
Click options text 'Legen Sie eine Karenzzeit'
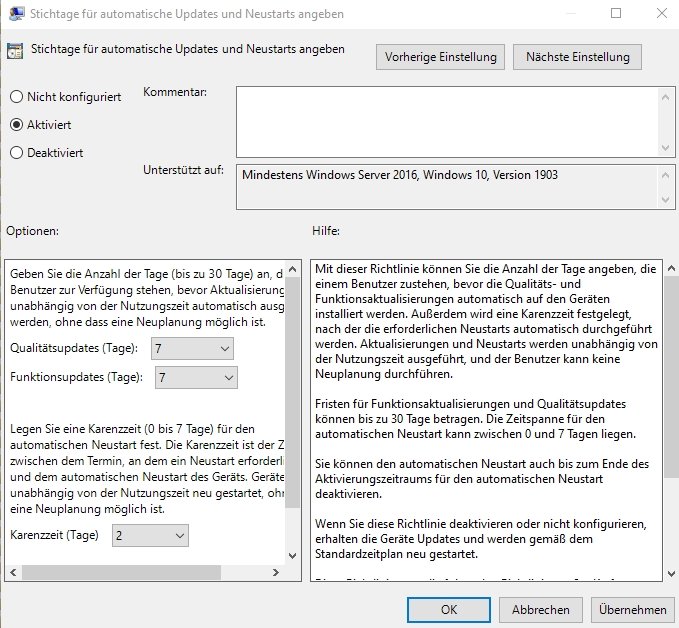click(x=147, y=469)
